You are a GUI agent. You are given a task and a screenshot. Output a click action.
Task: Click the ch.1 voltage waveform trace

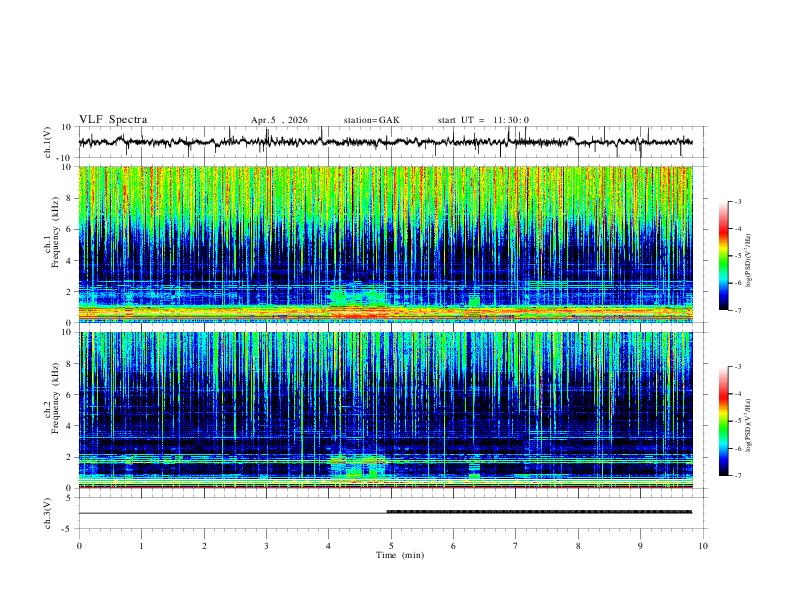385,142
